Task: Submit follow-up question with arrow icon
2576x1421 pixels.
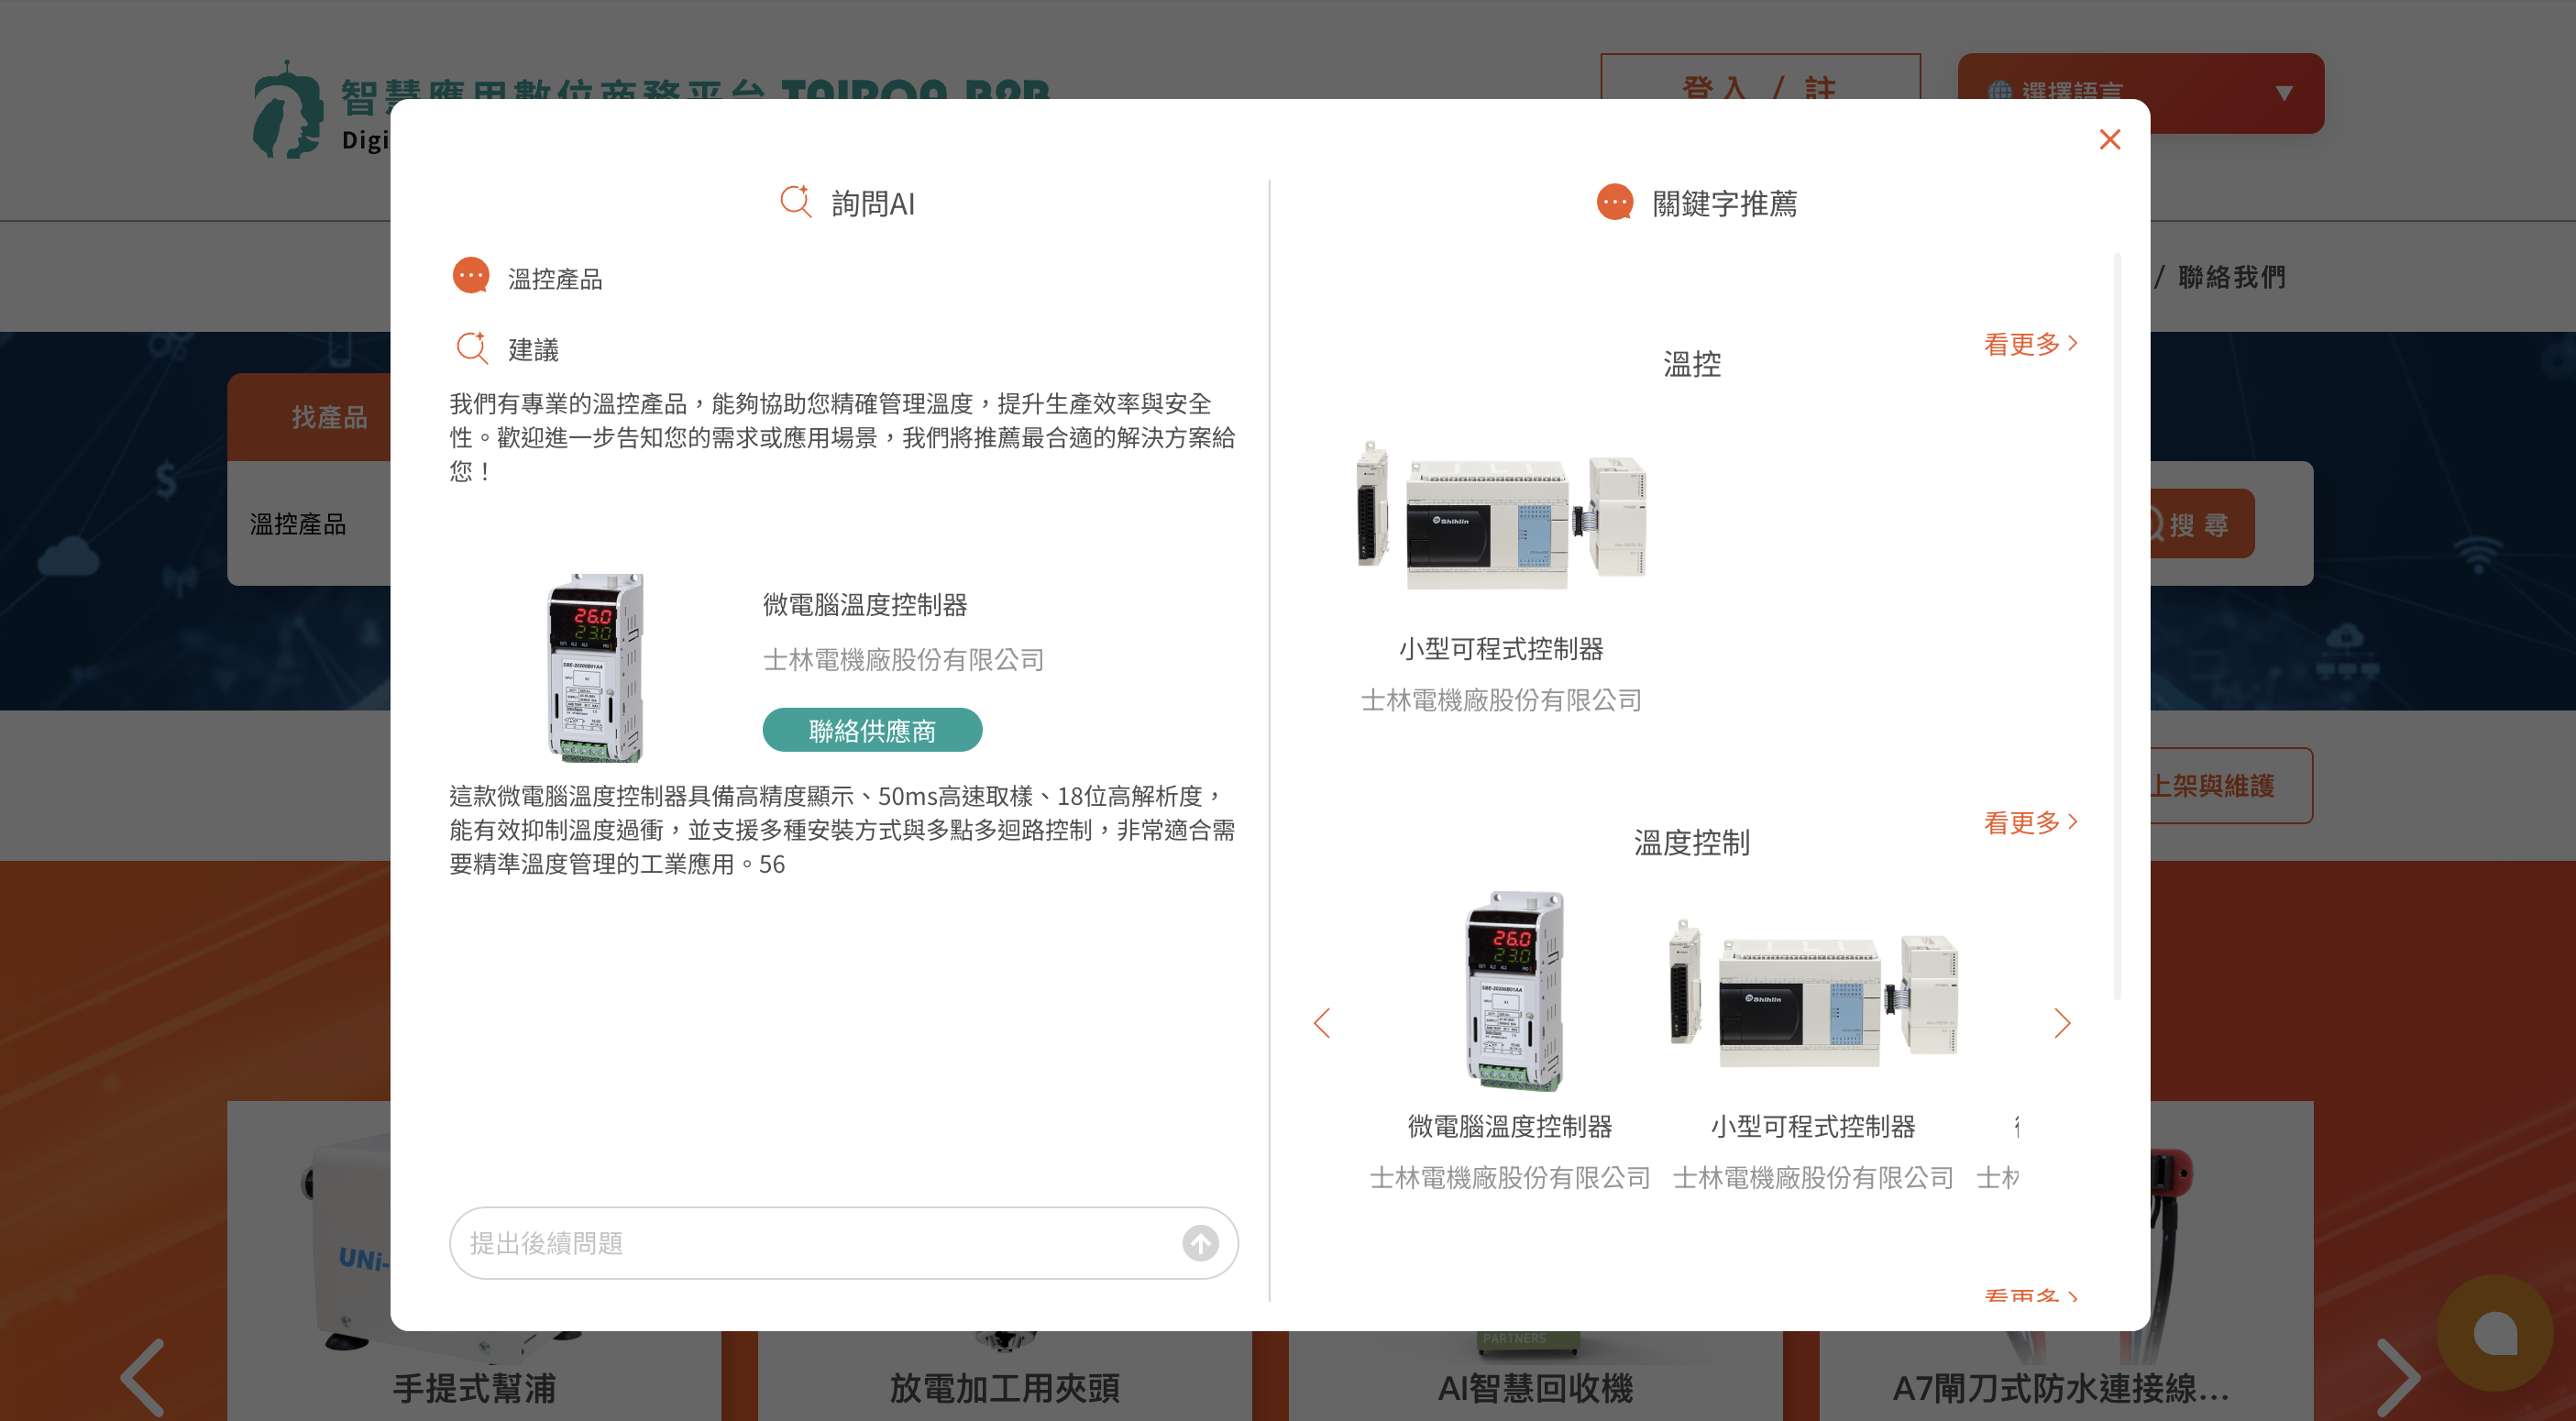Action: pyautogui.click(x=1200, y=1243)
